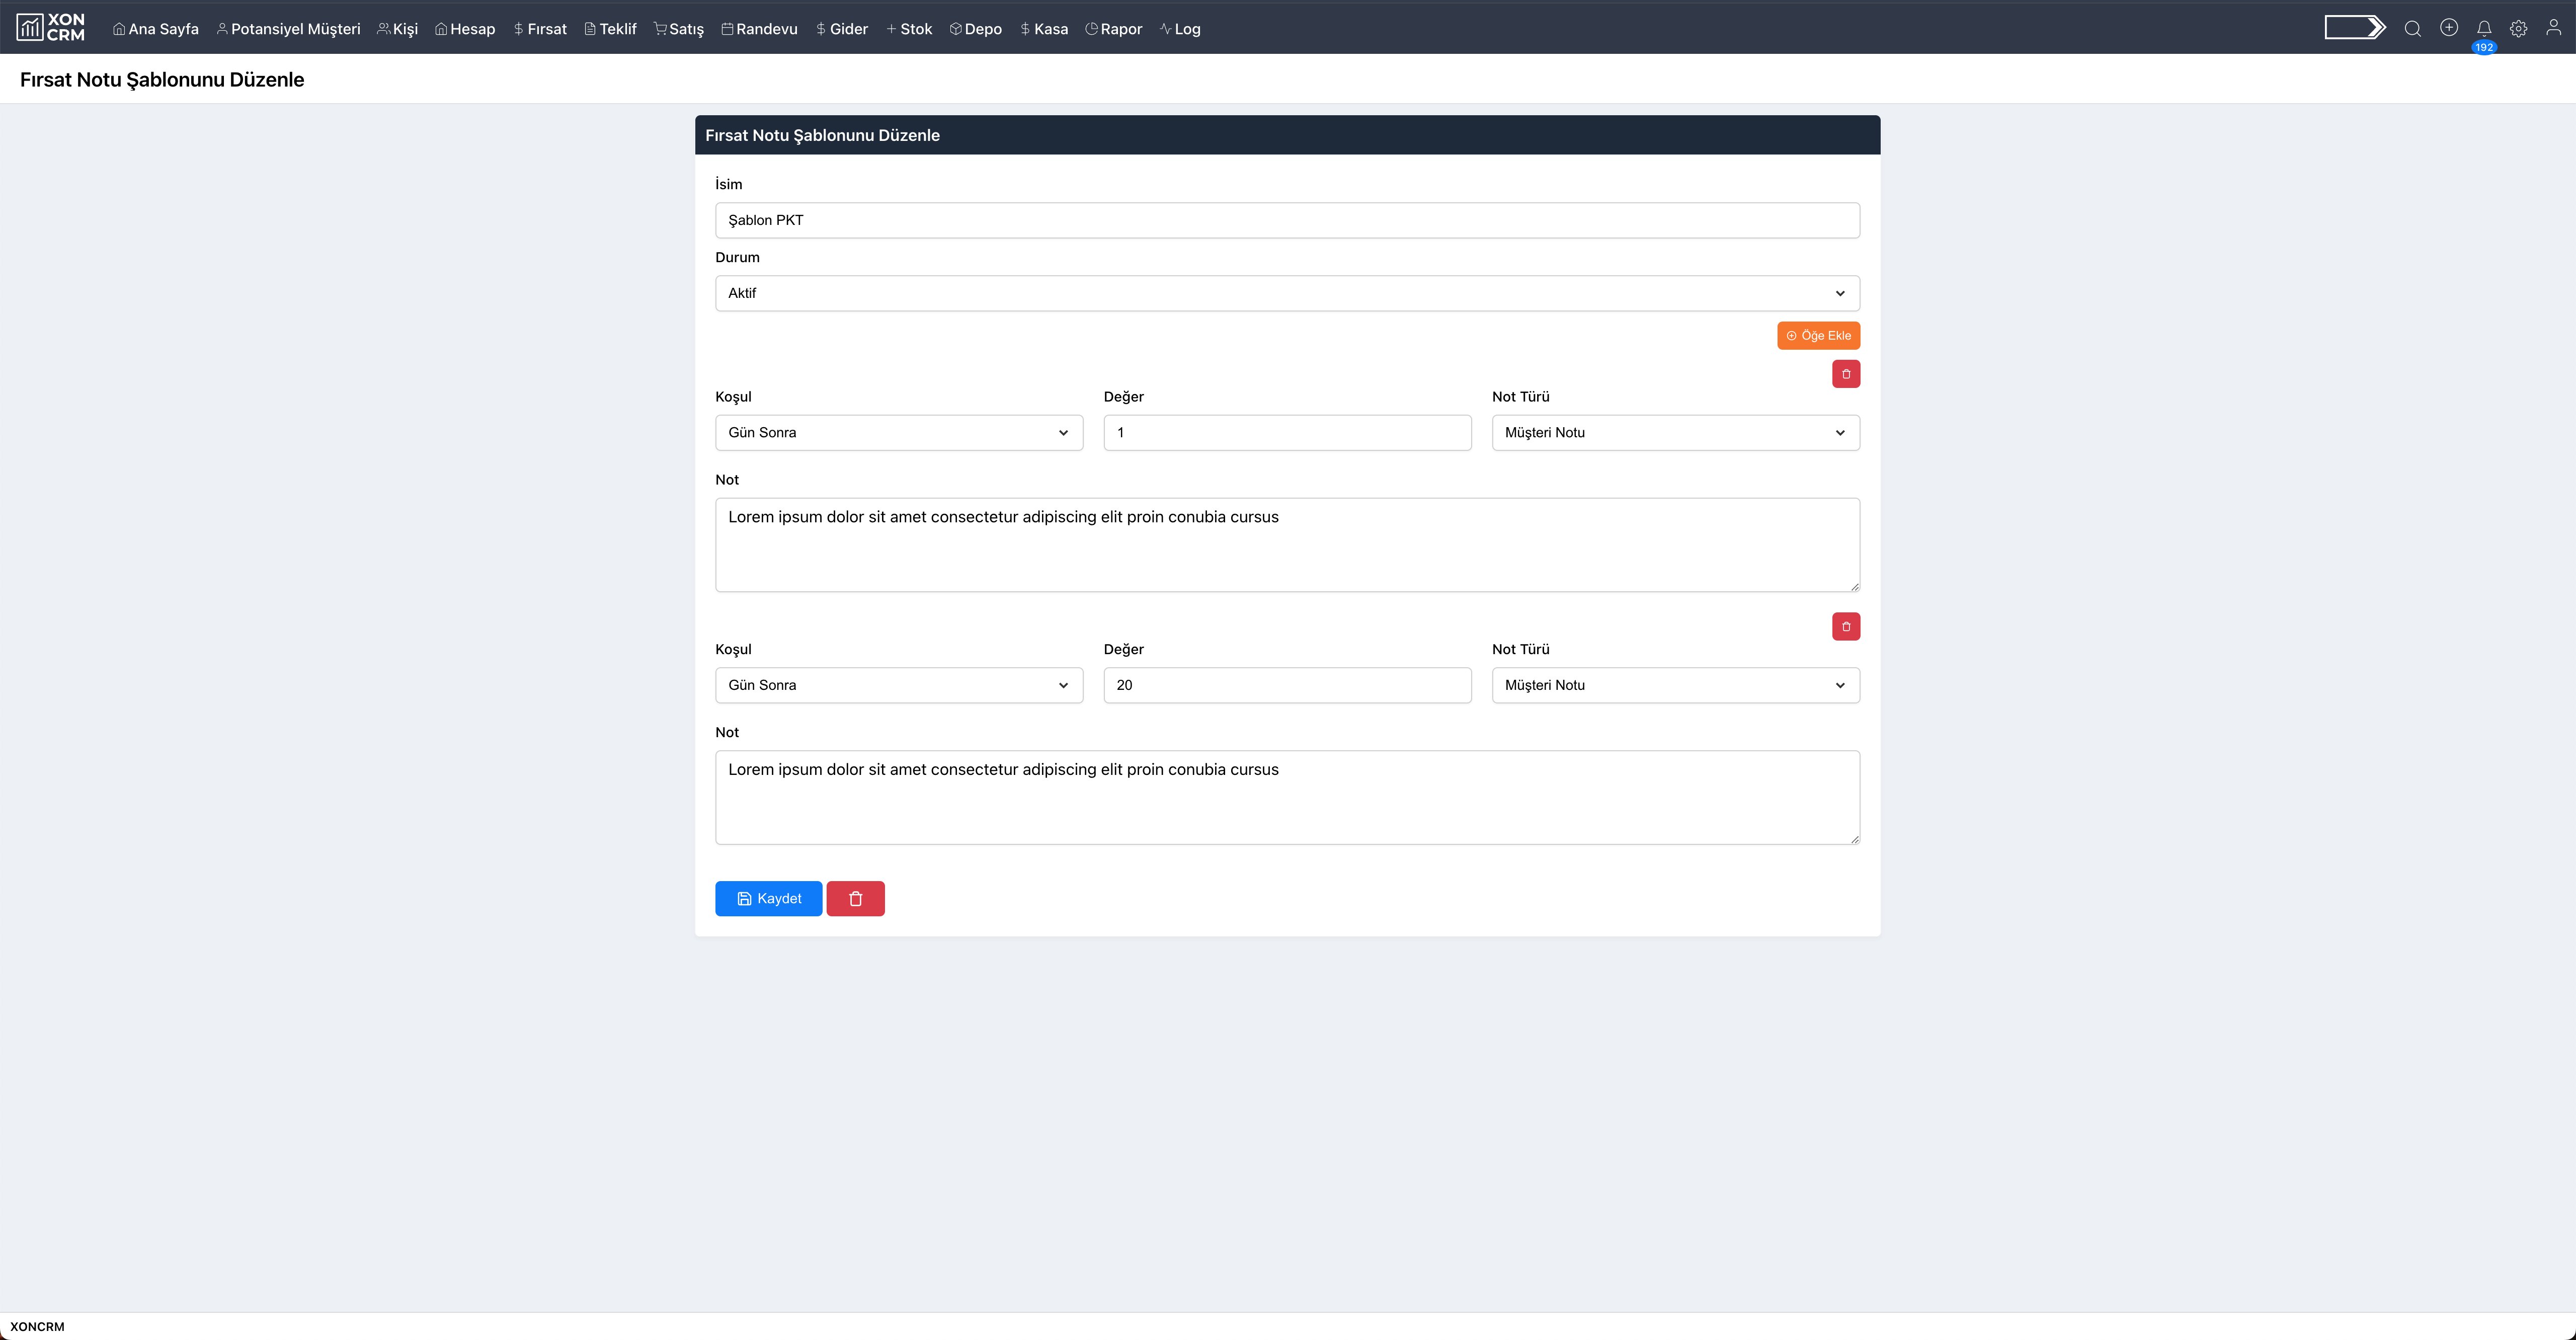Screen dimensions: 2576x1340
Task: Click the XON CRM logo
Action: point(51,28)
